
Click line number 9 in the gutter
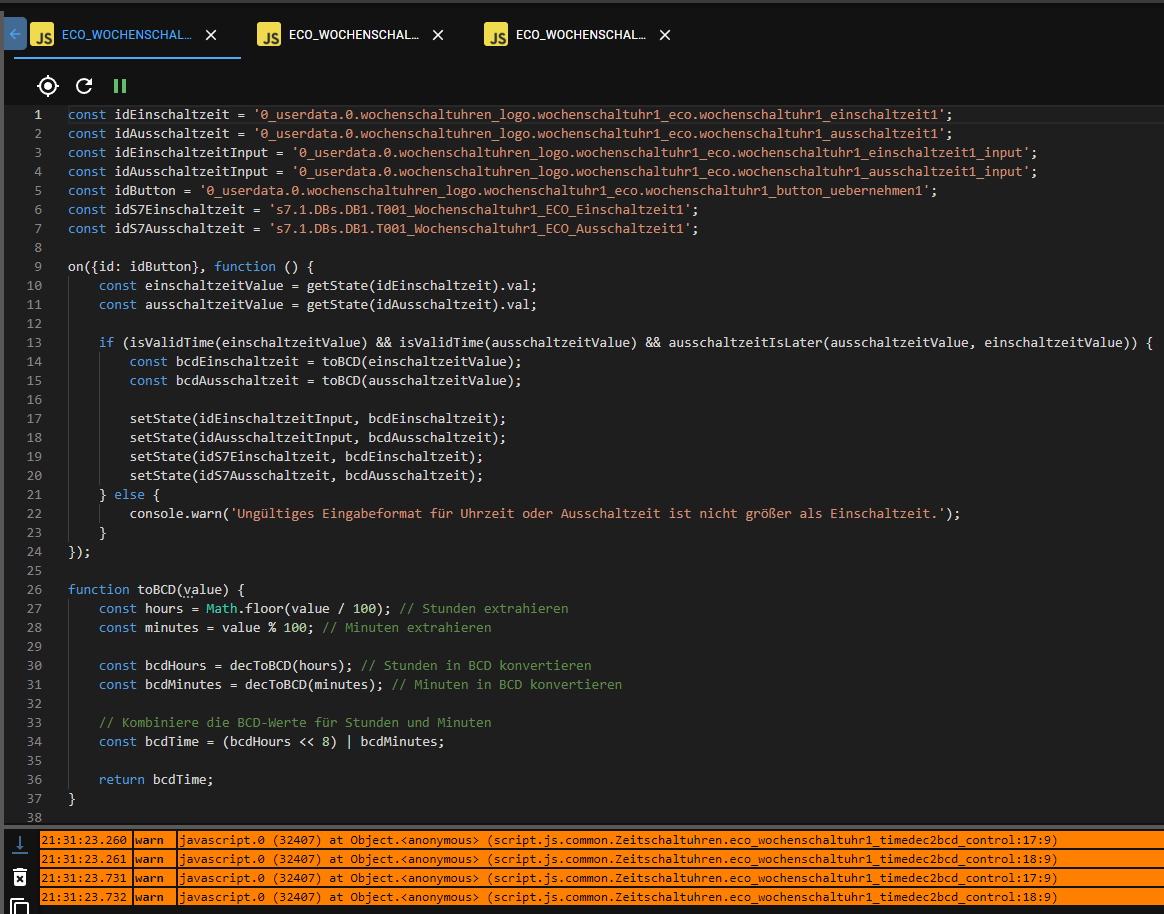pyautogui.click(x=38, y=266)
